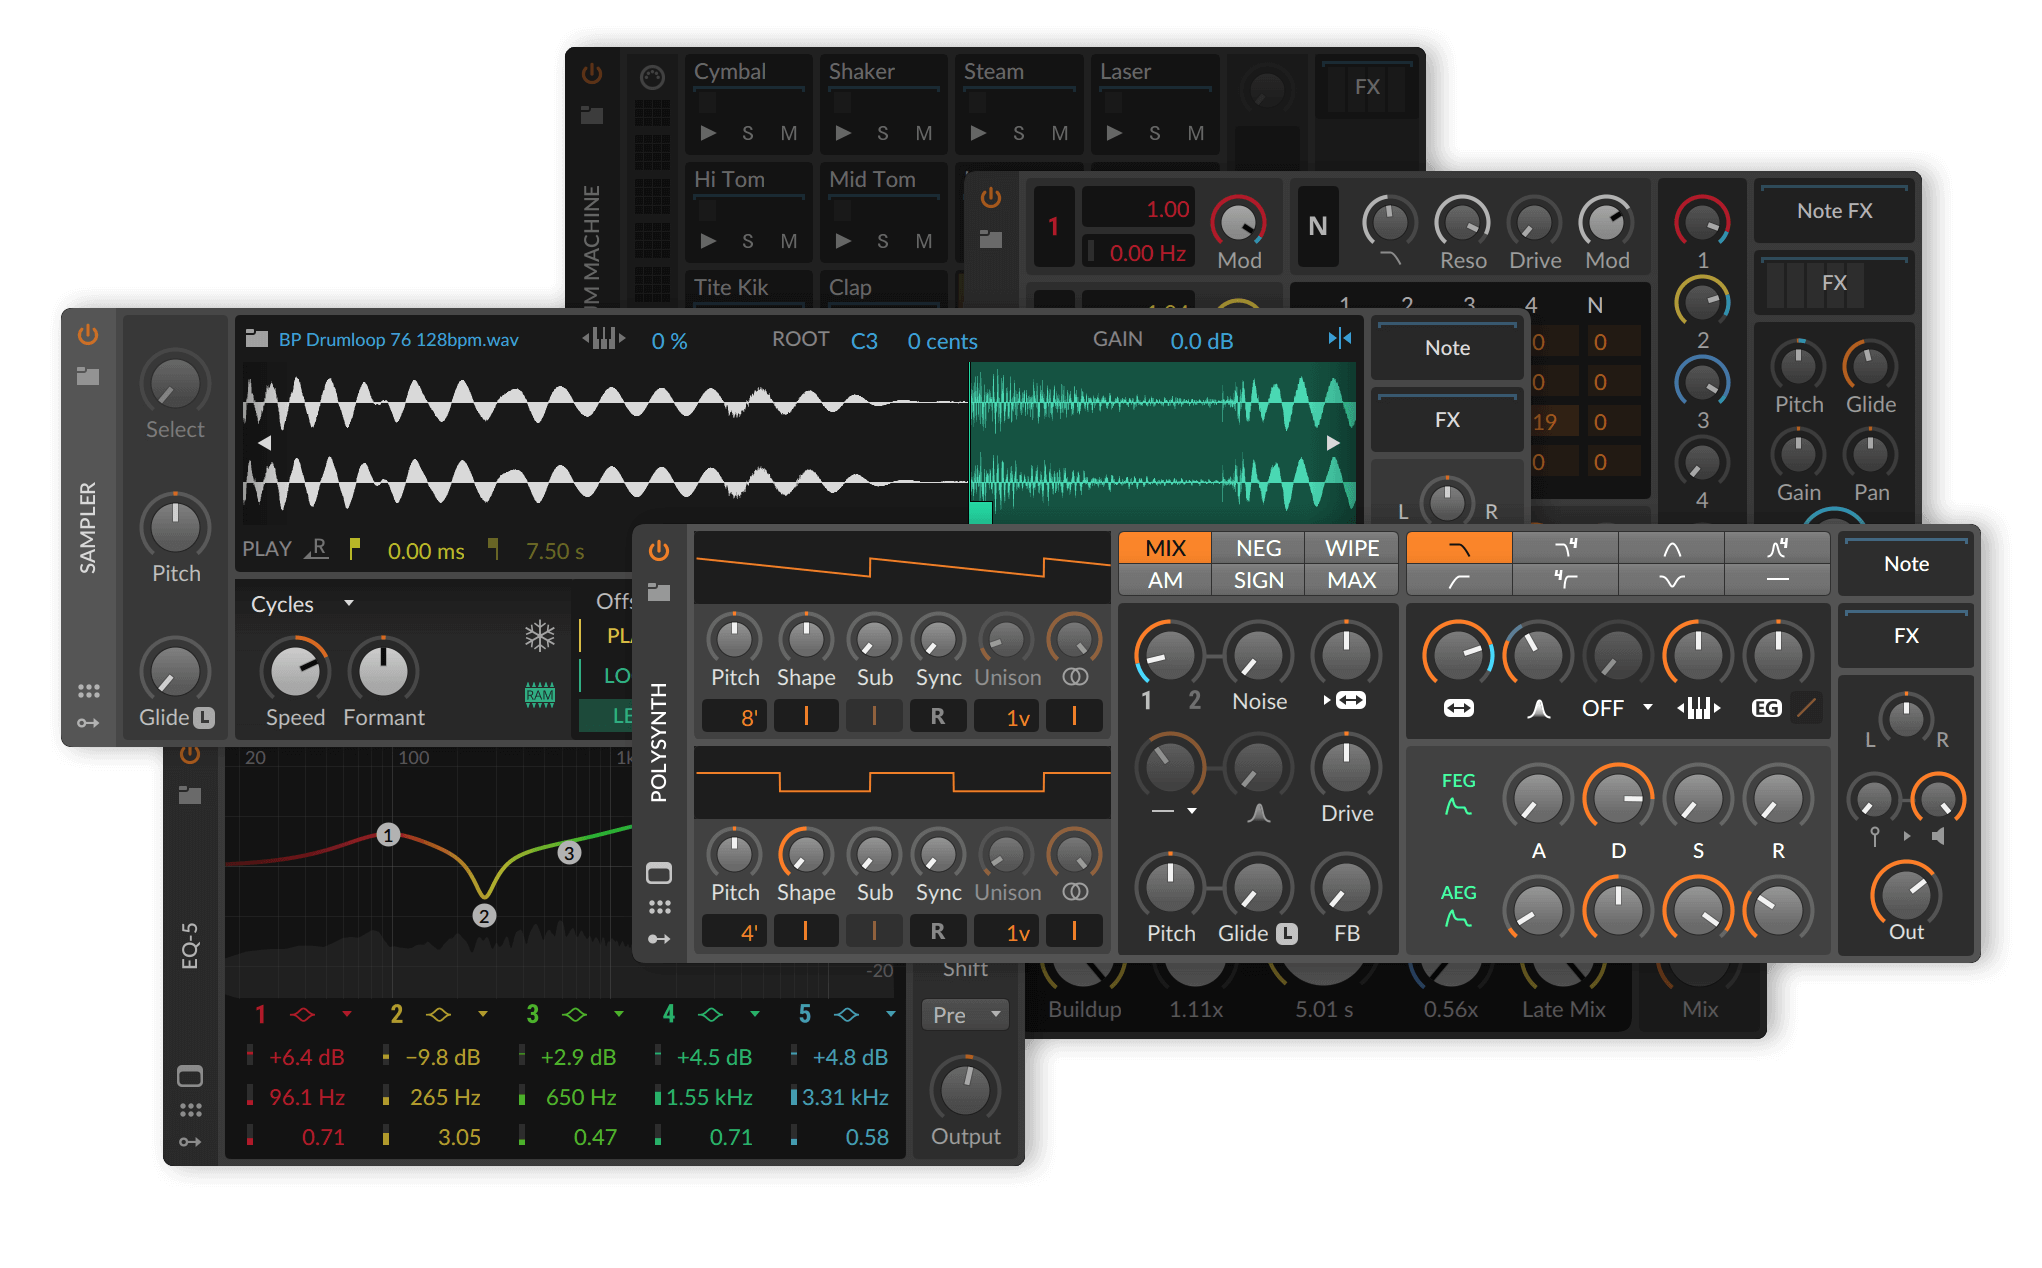Switch to the Note tab in Polysynth

1905,564
